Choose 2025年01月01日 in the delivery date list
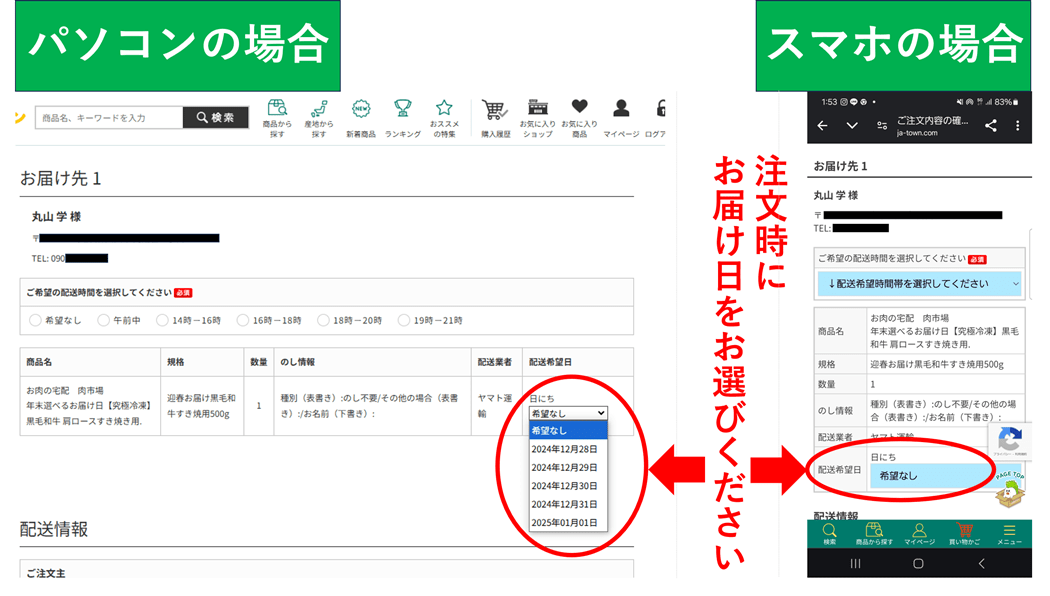Screen dimensions: 1050x596 pyautogui.click(x=564, y=522)
